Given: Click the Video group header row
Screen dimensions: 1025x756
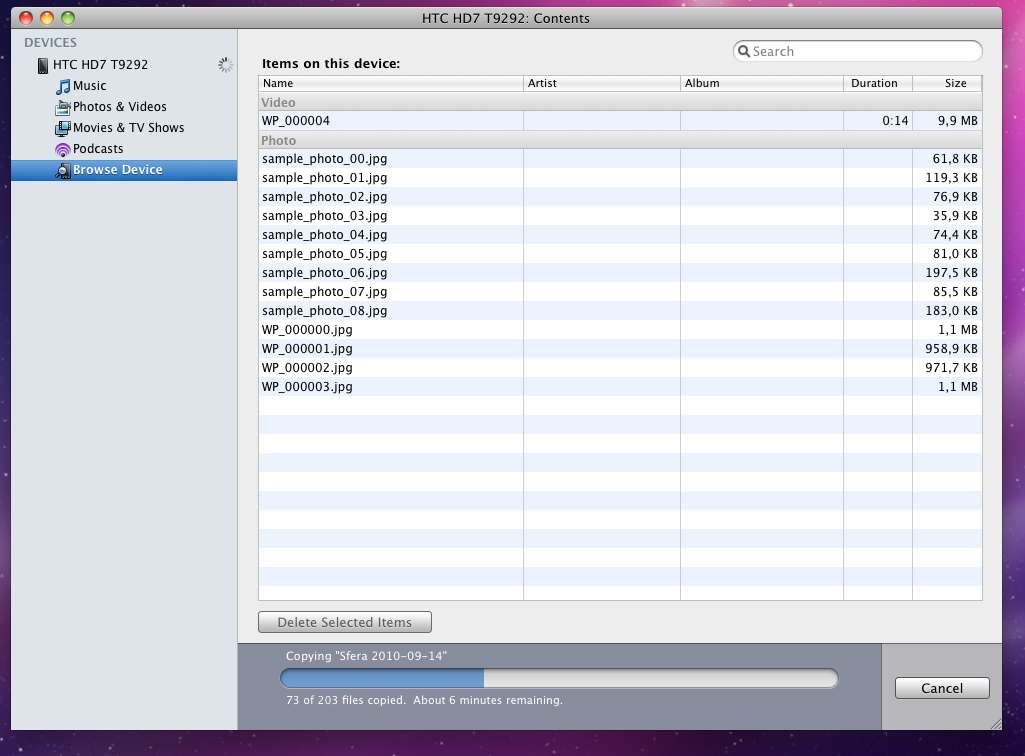Looking at the screenshot, I should coord(620,102).
